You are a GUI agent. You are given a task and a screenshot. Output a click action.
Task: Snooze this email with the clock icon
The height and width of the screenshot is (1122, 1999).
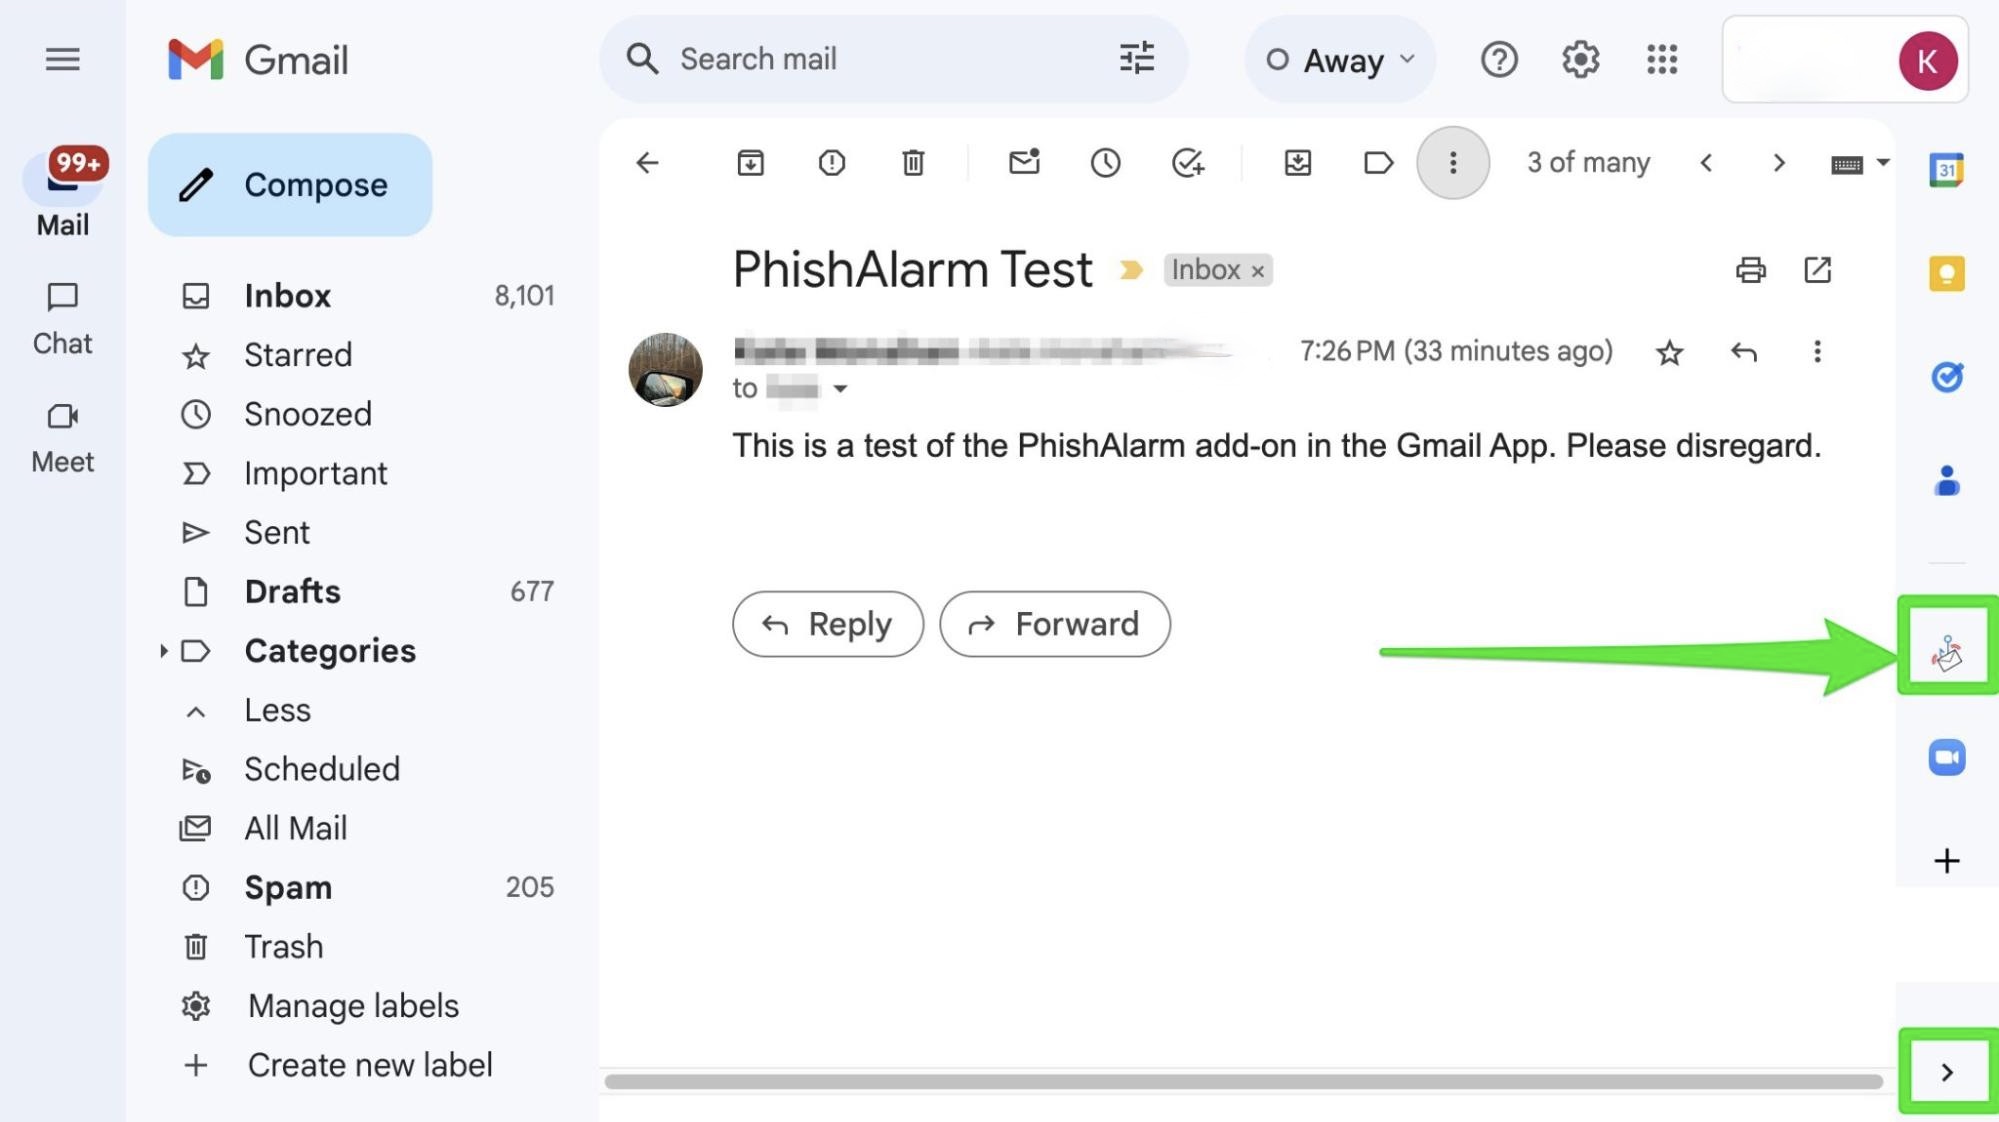[1105, 162]
